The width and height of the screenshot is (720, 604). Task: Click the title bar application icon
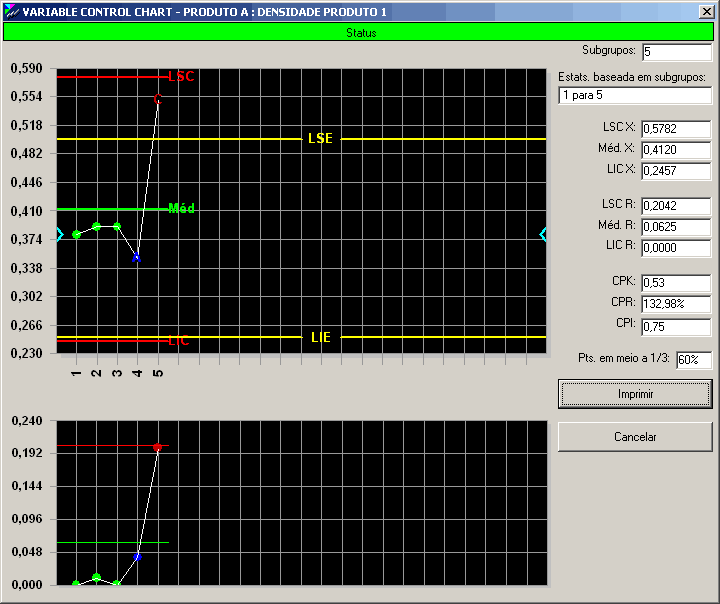(x=11, y=12)
